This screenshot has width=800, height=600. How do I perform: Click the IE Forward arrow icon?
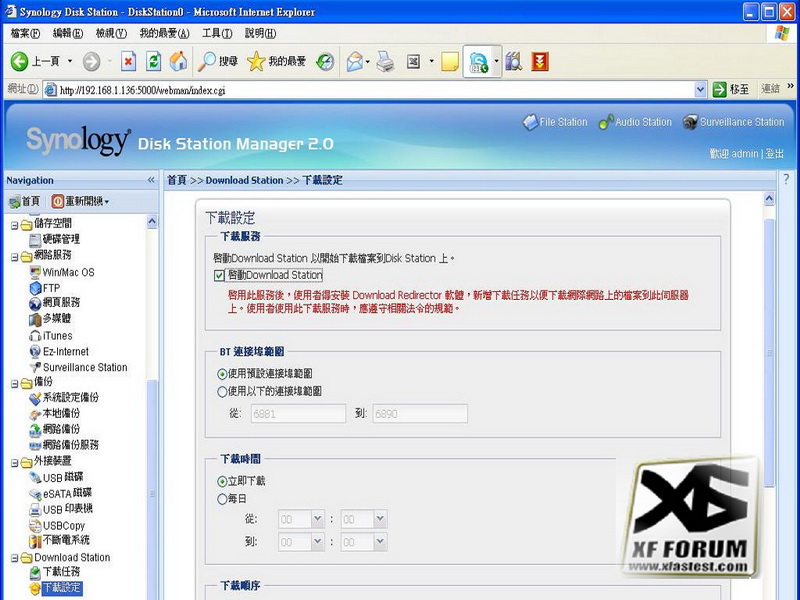pyautogui.click(x=92, y=62)
